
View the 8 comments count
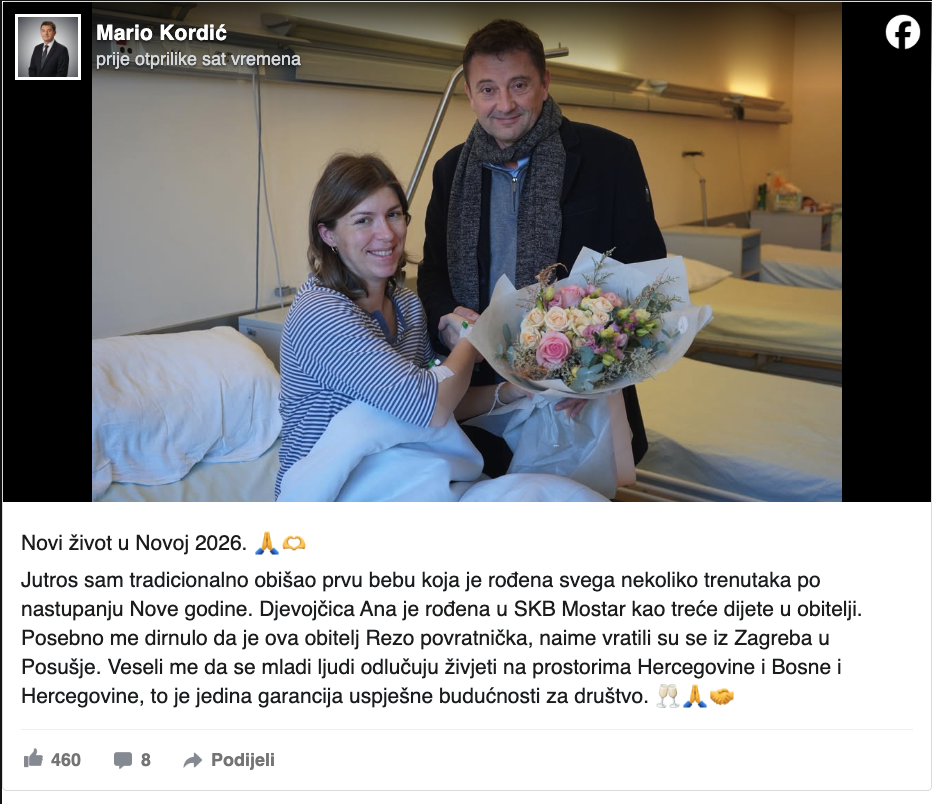(x=146, y=760)
